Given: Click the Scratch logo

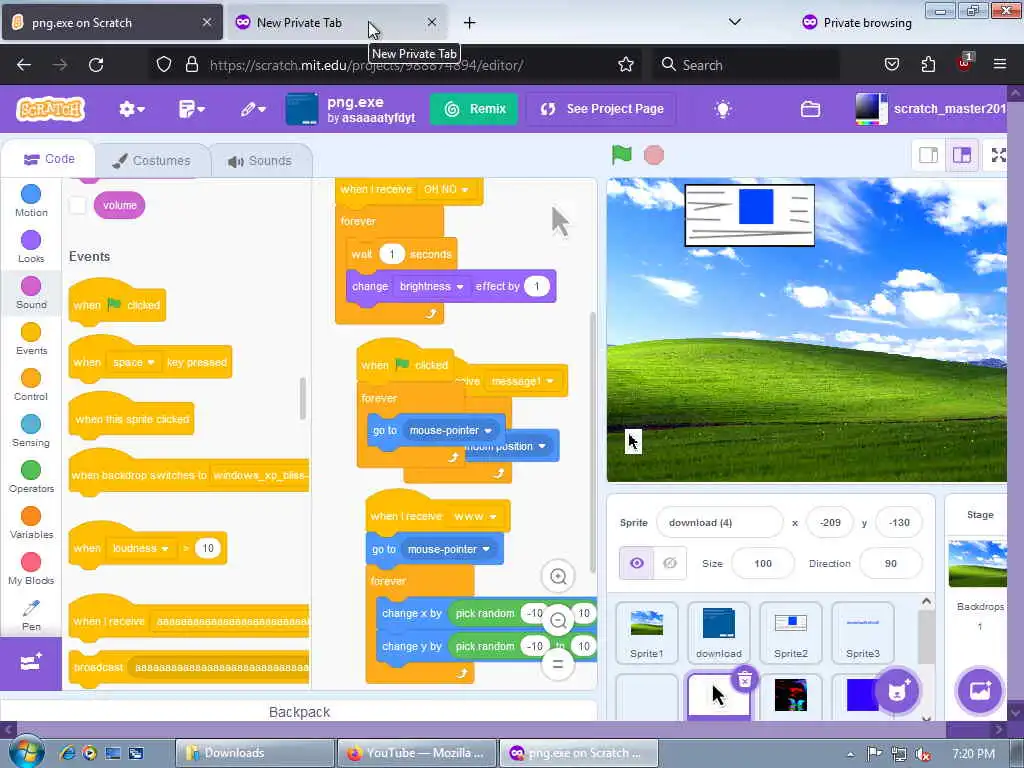Looking at the screenshot, I should pyautogui.click(x=51, y=109).
